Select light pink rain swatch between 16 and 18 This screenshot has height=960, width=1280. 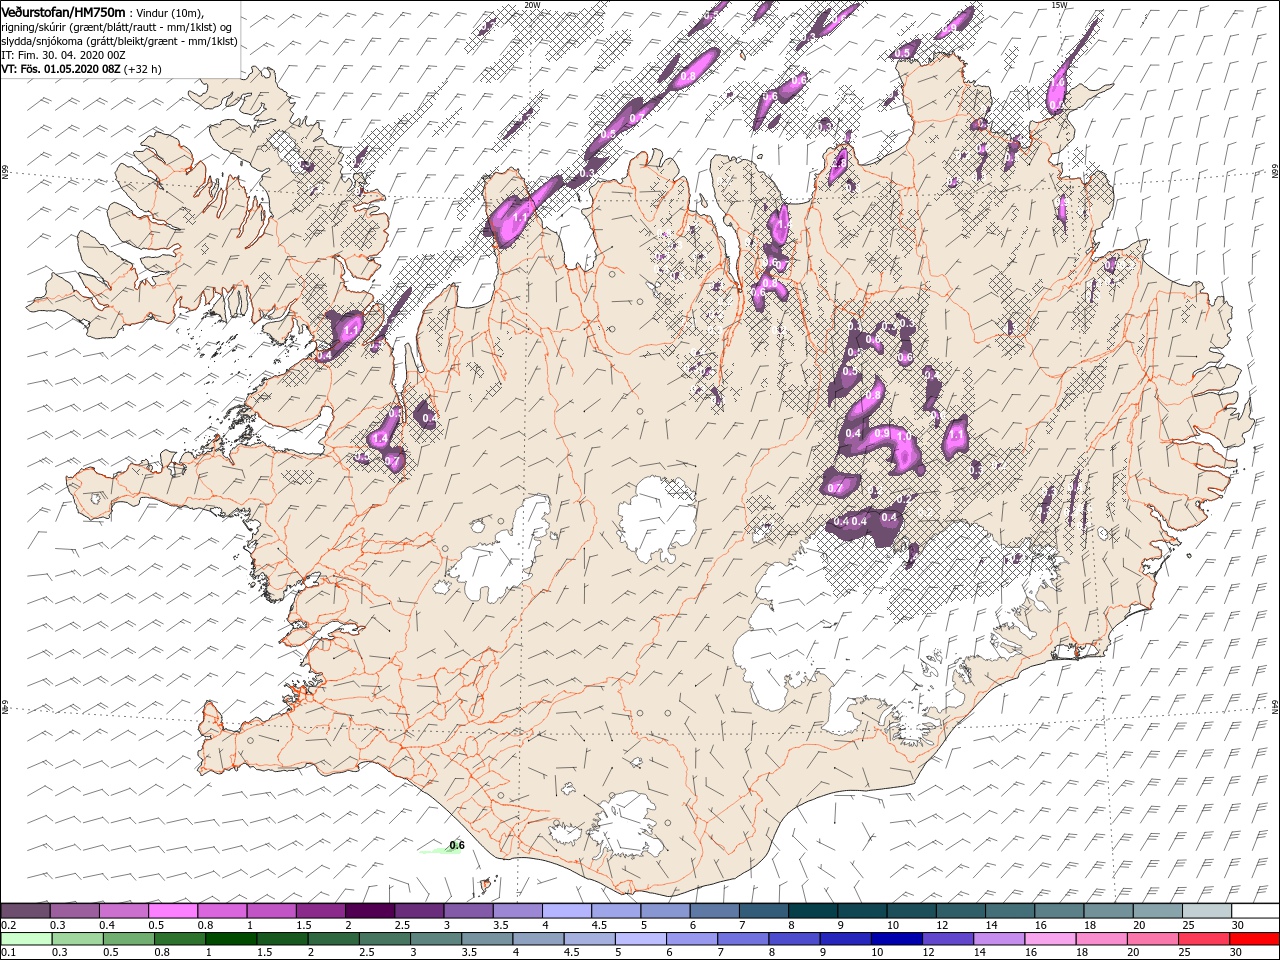[x=1048, y=939]
